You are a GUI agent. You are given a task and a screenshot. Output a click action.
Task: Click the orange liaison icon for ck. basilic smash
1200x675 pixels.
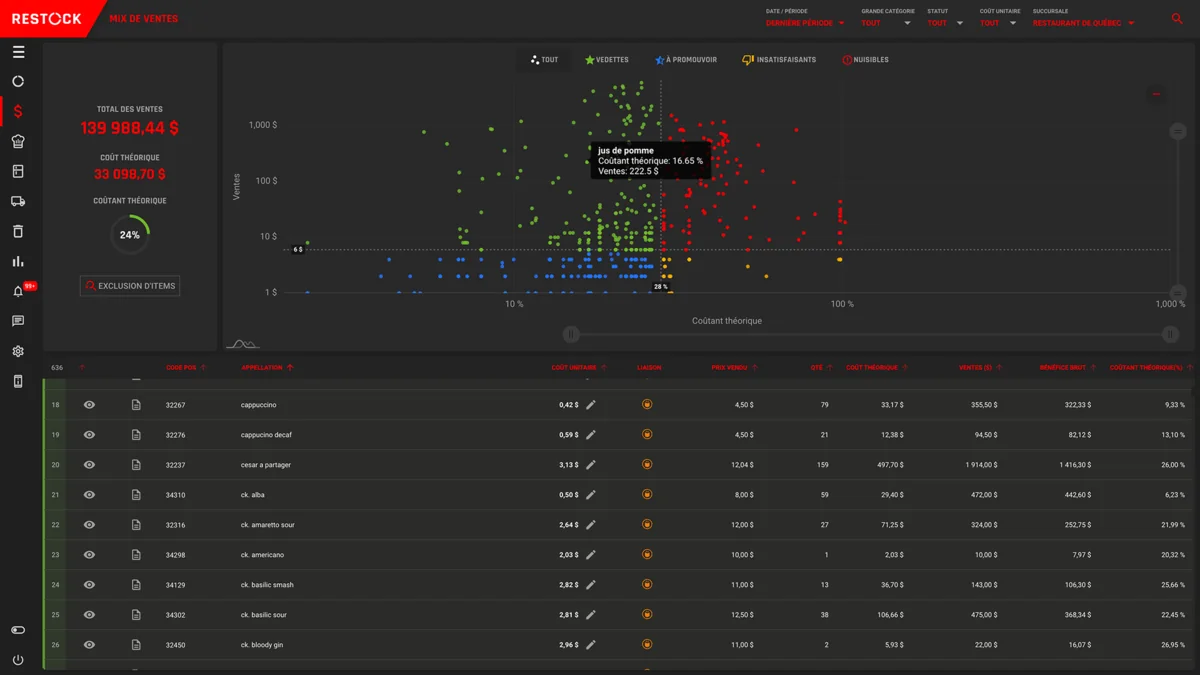647,585
